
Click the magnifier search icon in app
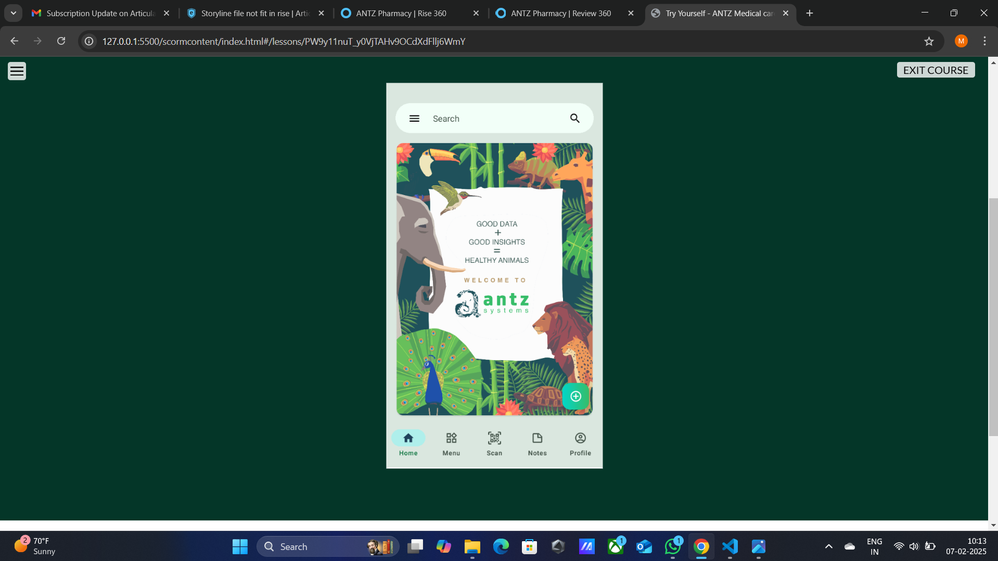tap(575, 118)
